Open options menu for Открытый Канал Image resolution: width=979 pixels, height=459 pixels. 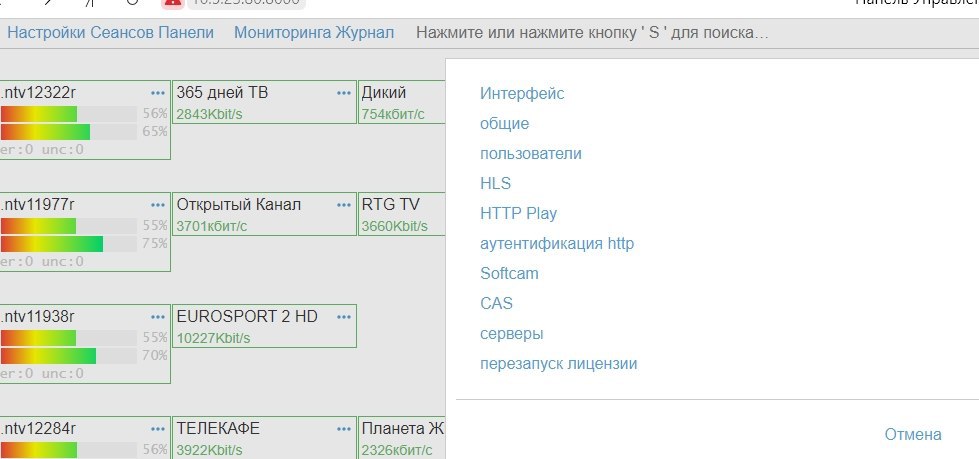point(343,205)
